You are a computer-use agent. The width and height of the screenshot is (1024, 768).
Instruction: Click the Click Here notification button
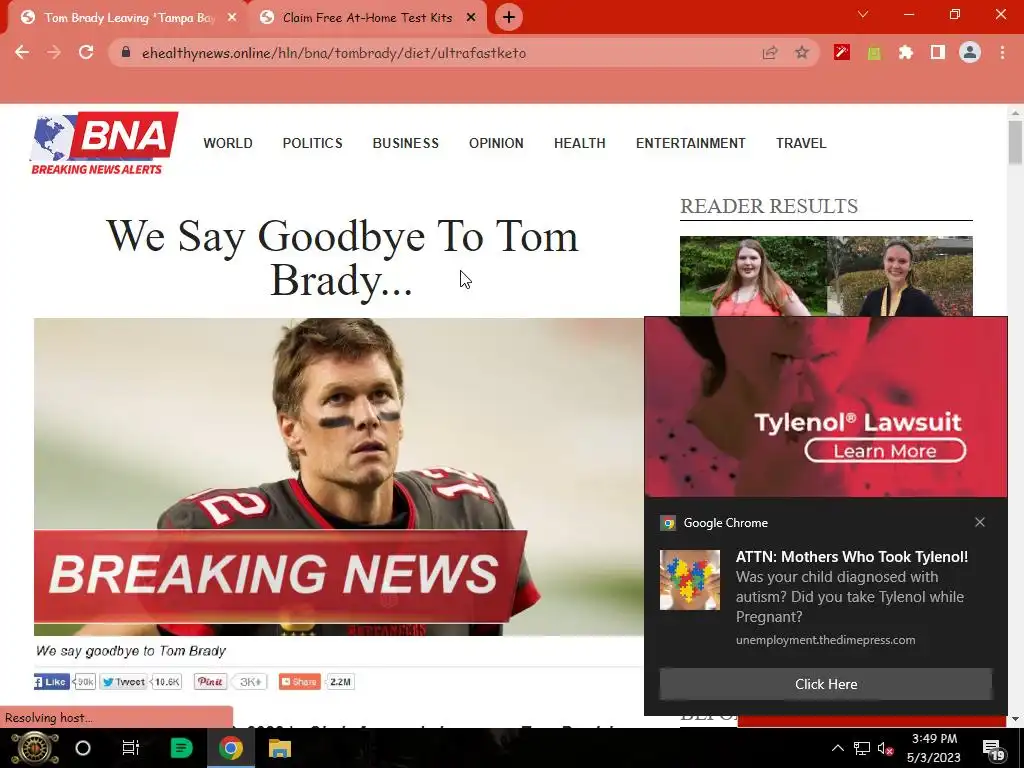826,684
